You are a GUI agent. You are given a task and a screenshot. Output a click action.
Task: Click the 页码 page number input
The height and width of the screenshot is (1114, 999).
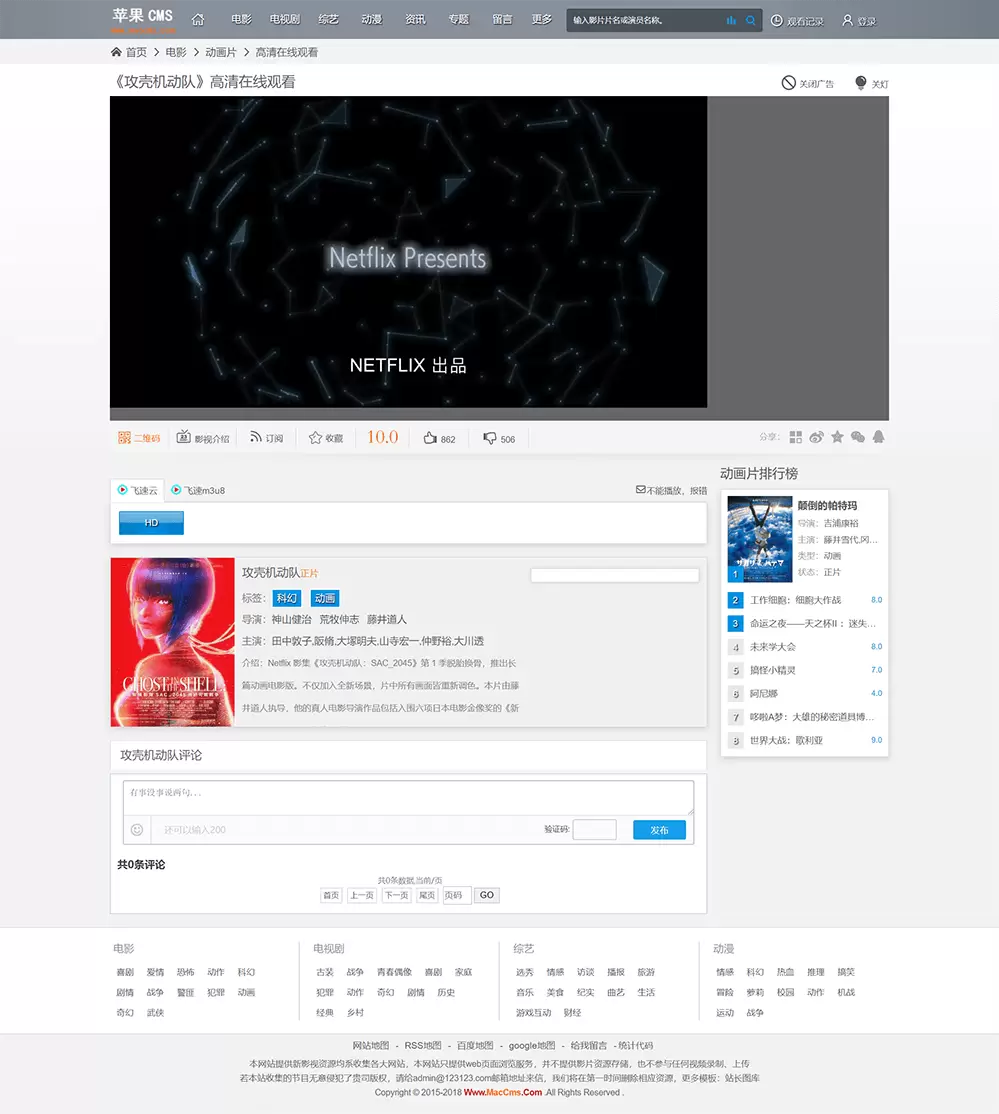click(457, 895)
